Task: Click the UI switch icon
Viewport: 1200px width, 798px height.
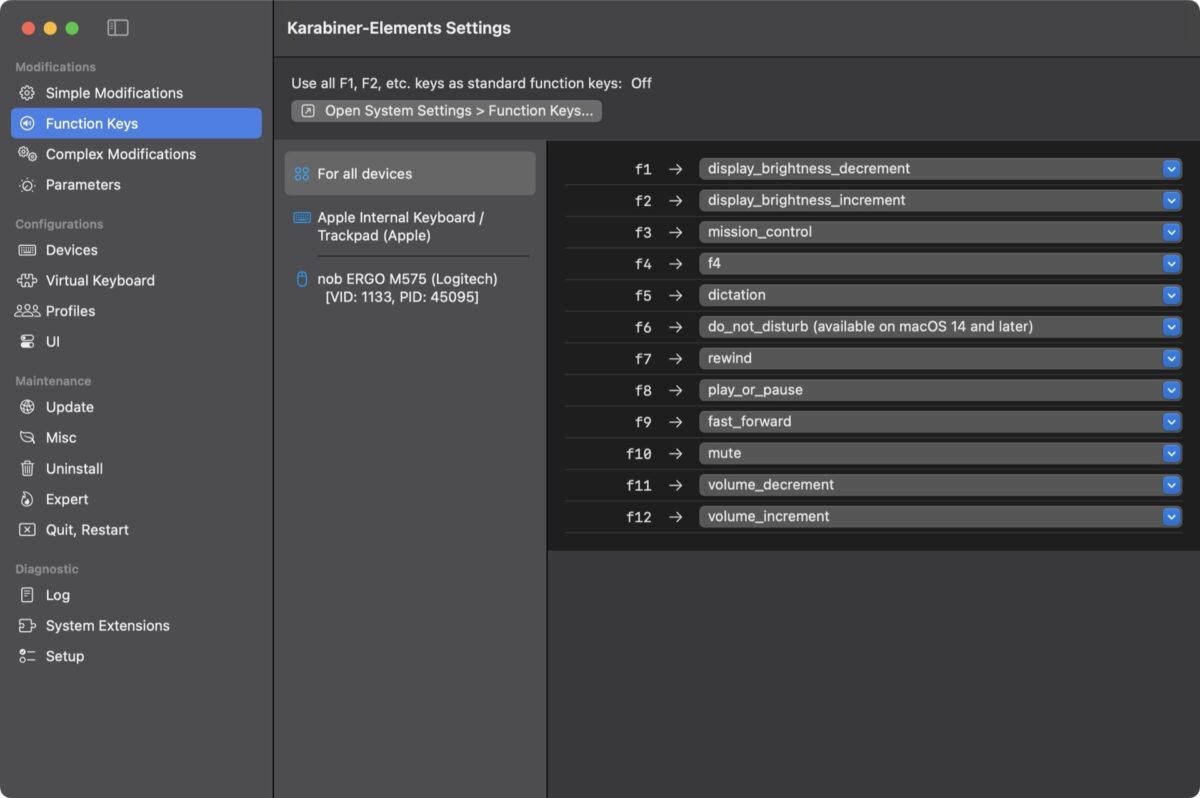Action: pos(27,342)
